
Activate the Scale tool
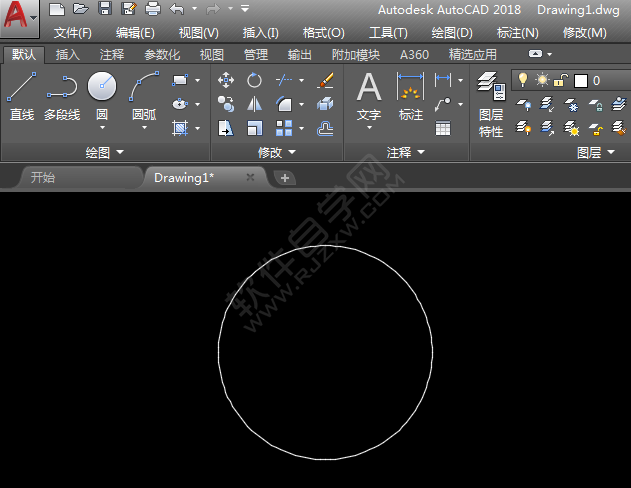tap(254, 129)
